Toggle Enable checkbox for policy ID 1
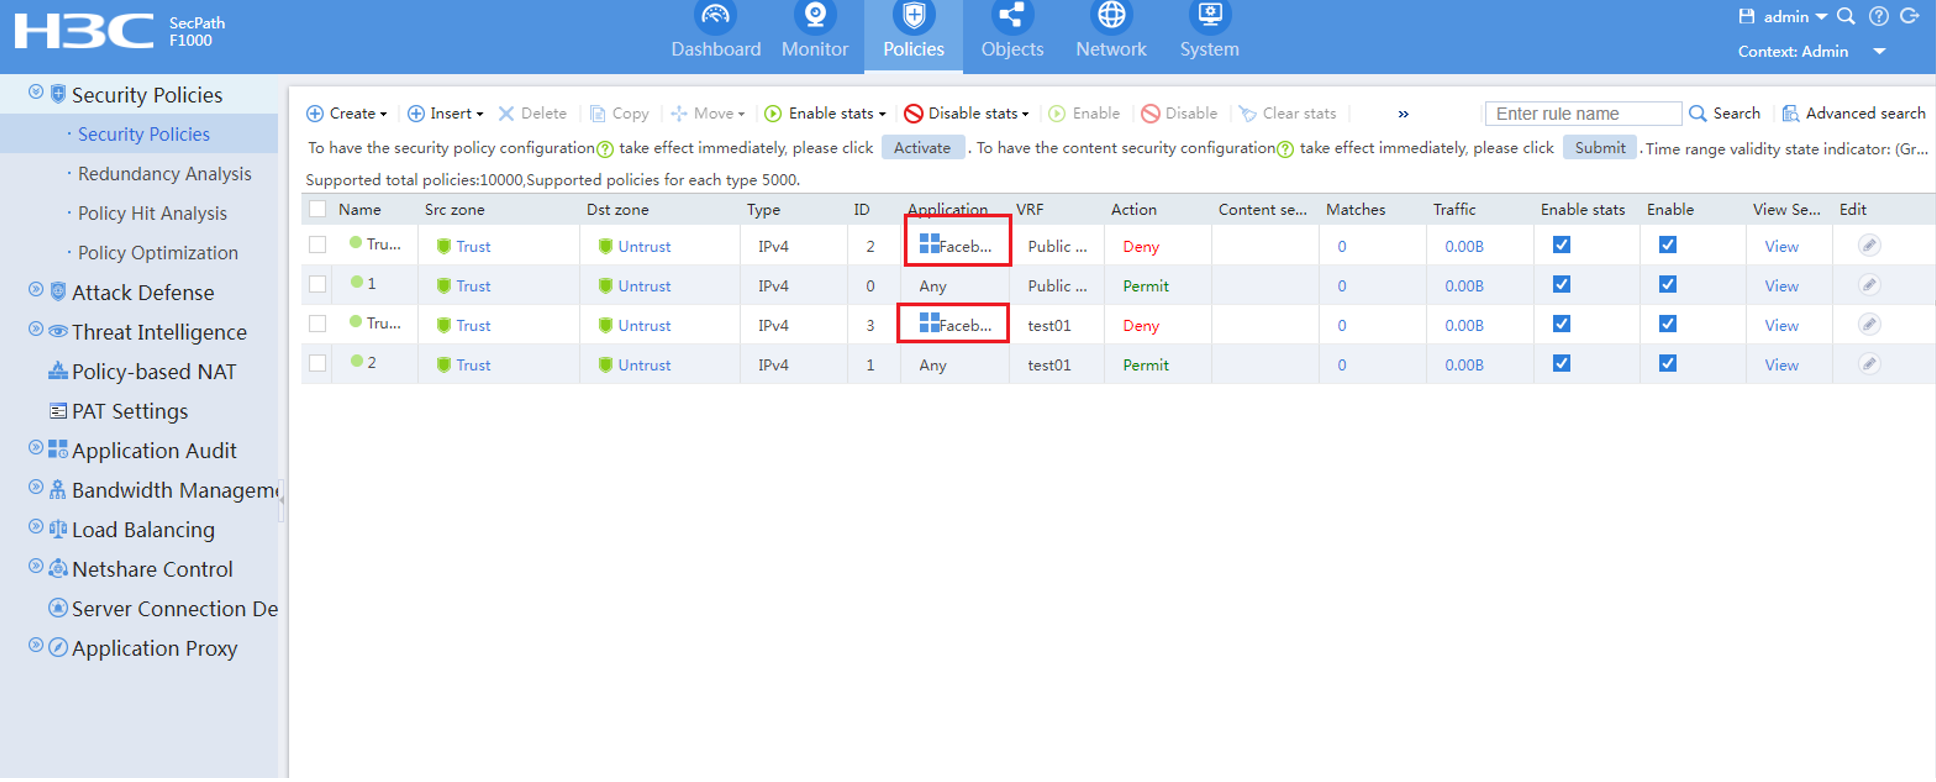 coord(1668,364)
